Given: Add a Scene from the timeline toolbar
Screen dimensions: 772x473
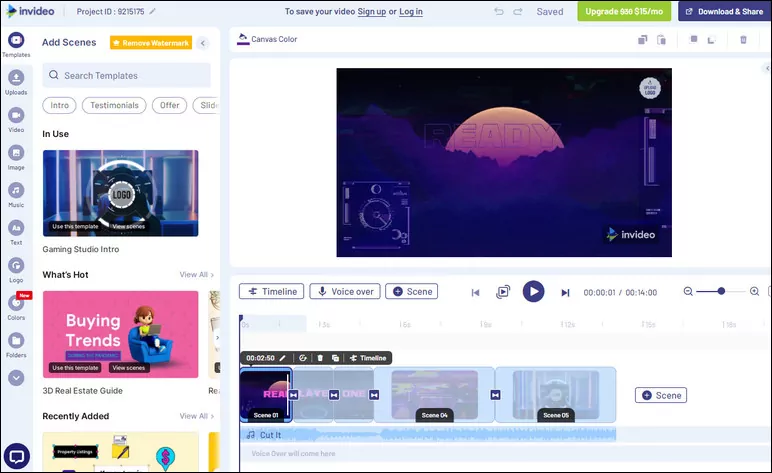Looking at the screenshot, I should (412, 291).
